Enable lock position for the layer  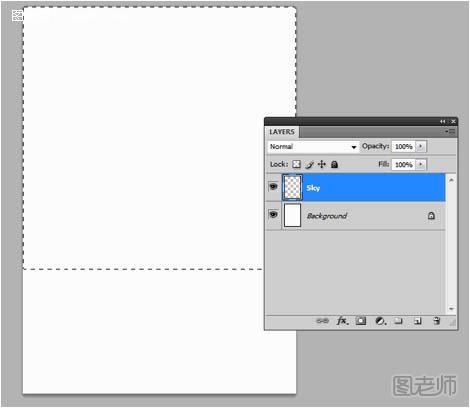click(x=322, y=164)
